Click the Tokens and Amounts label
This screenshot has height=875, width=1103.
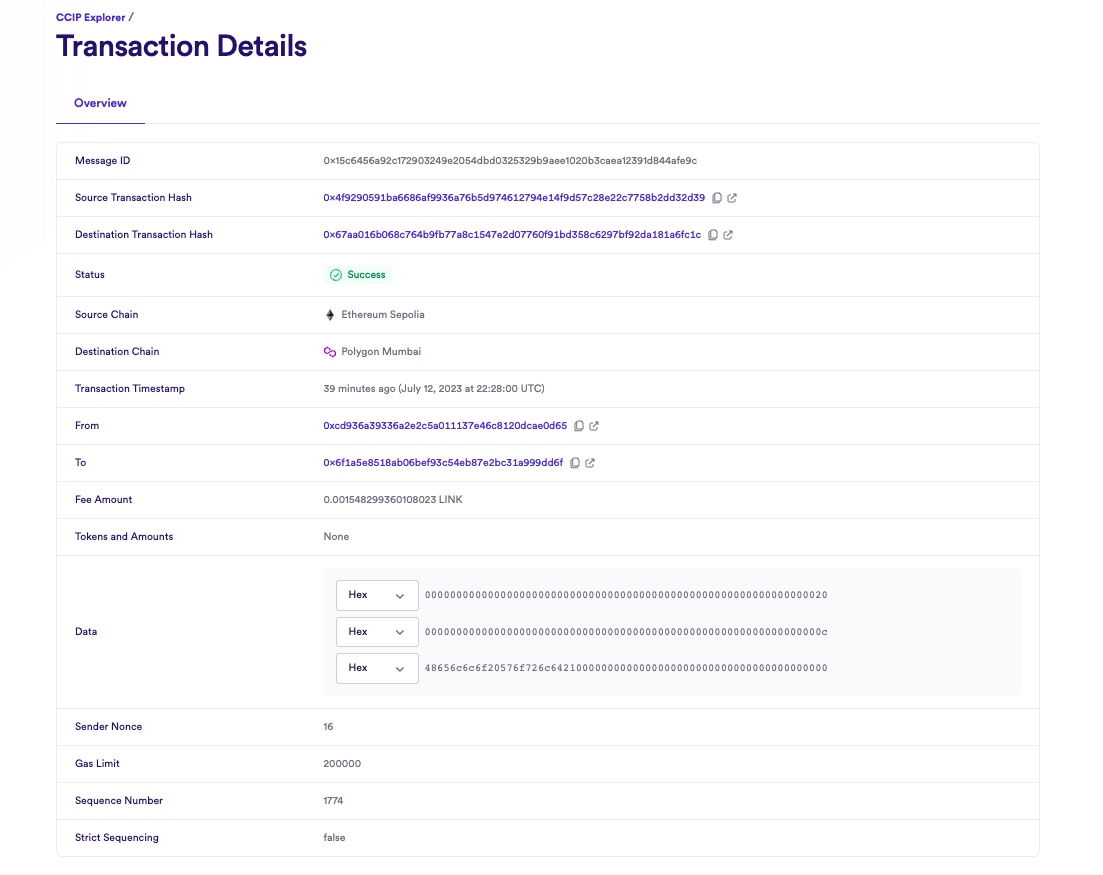click(x=124, y=537)
